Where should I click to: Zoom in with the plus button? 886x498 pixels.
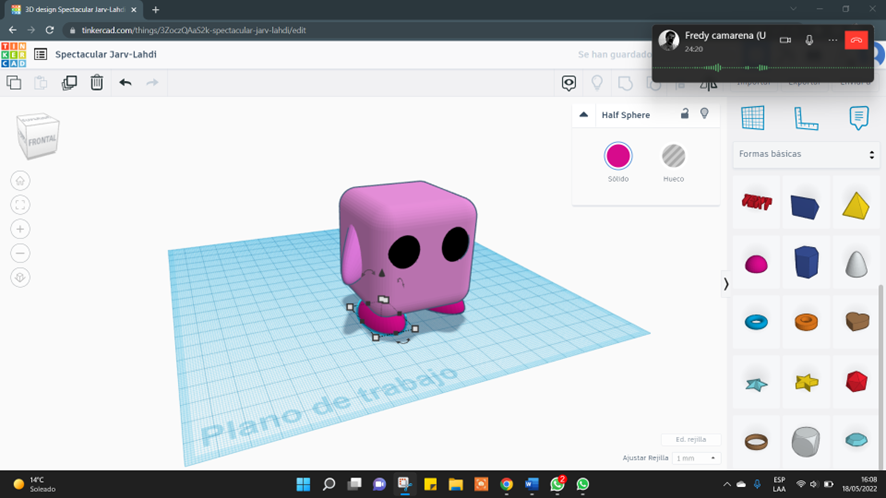(20, 229)
